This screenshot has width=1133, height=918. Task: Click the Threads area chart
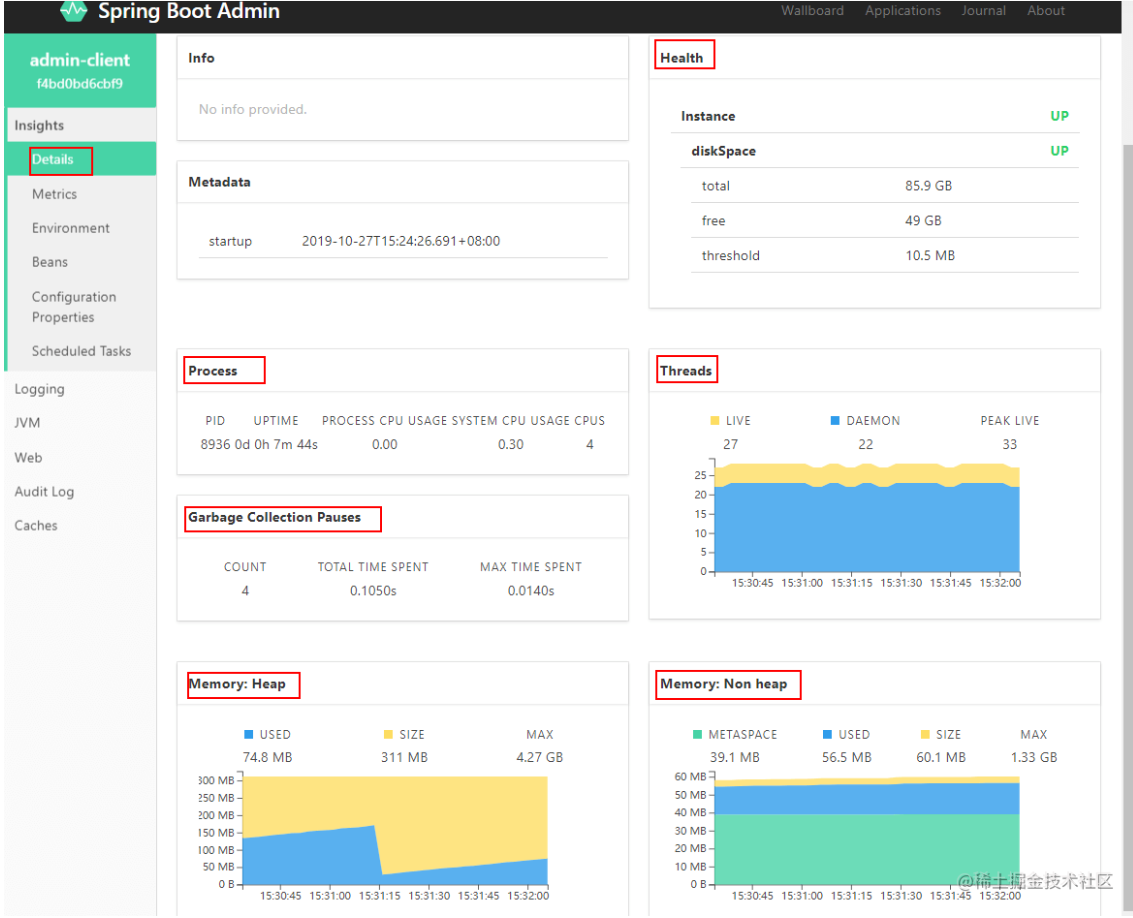pos(866,518)
